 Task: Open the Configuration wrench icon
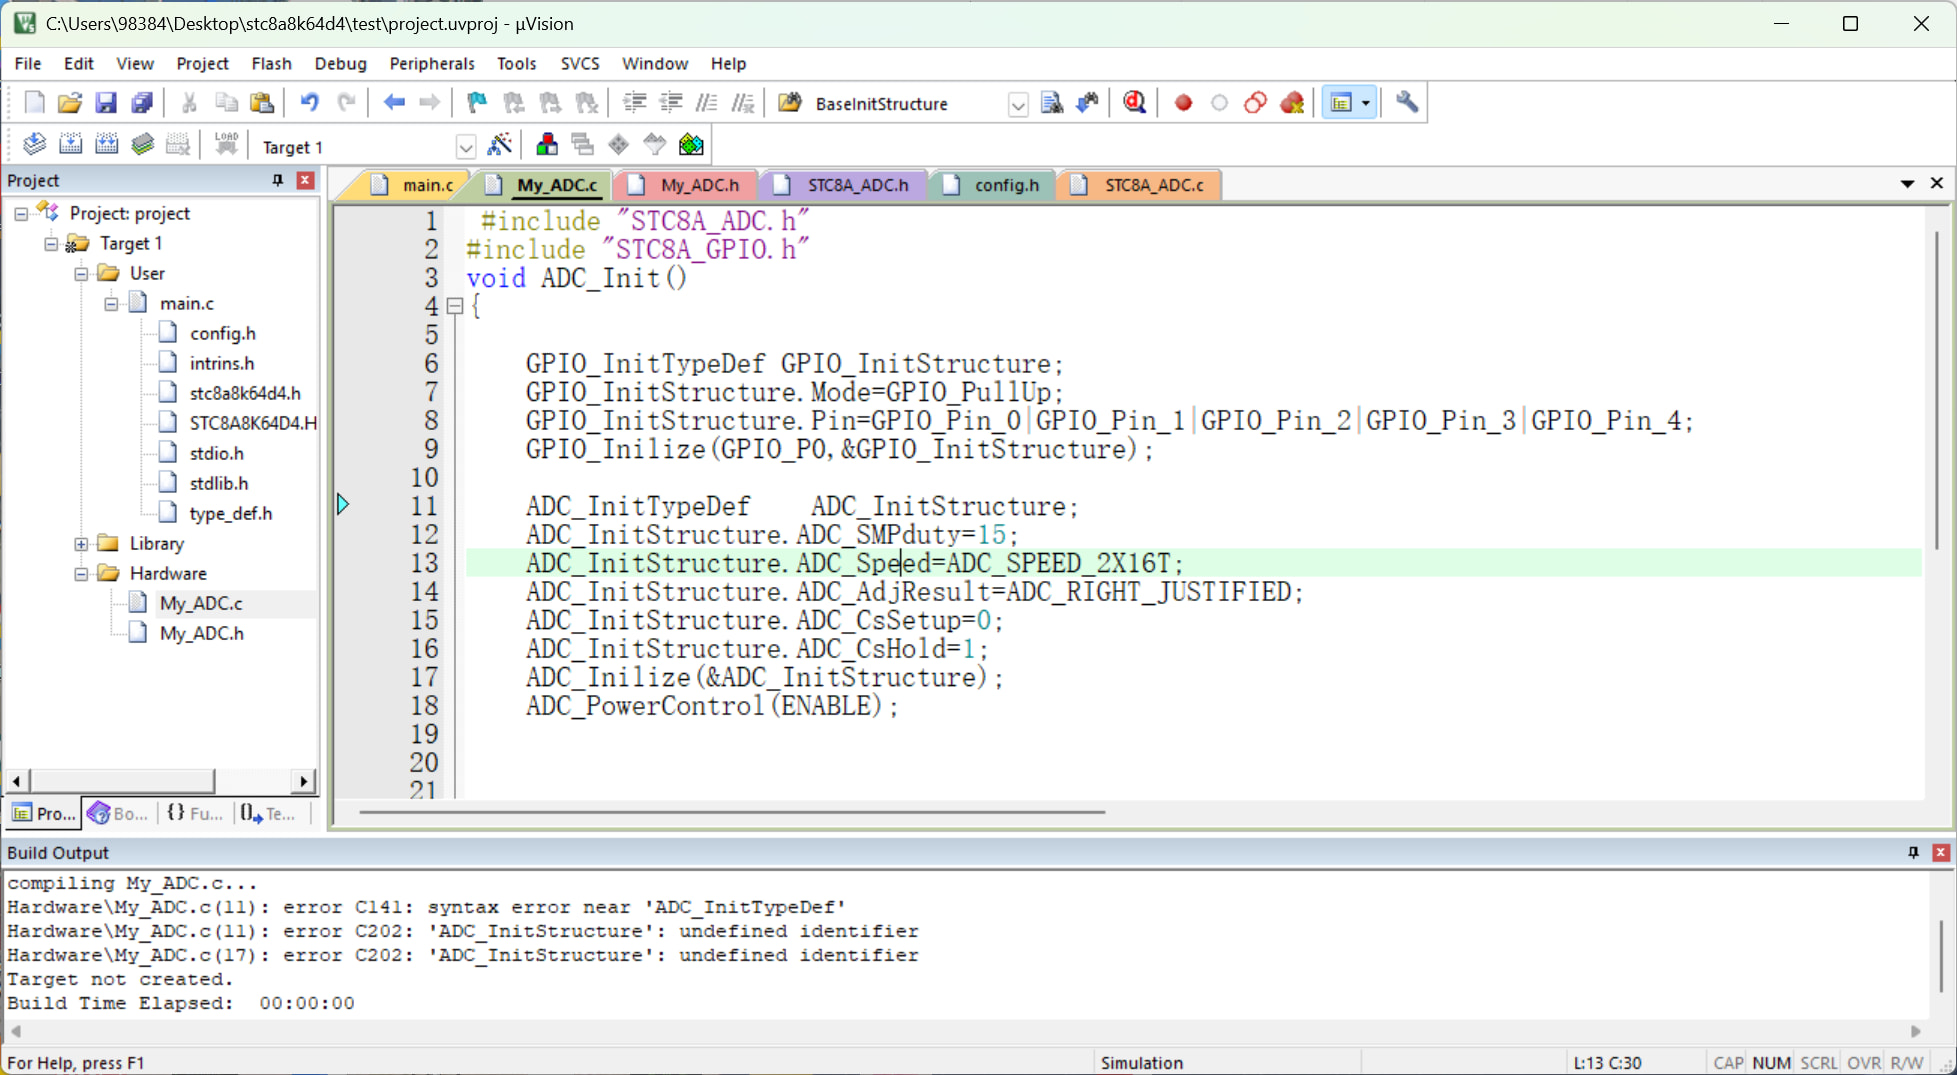(x=1406, y=103)
